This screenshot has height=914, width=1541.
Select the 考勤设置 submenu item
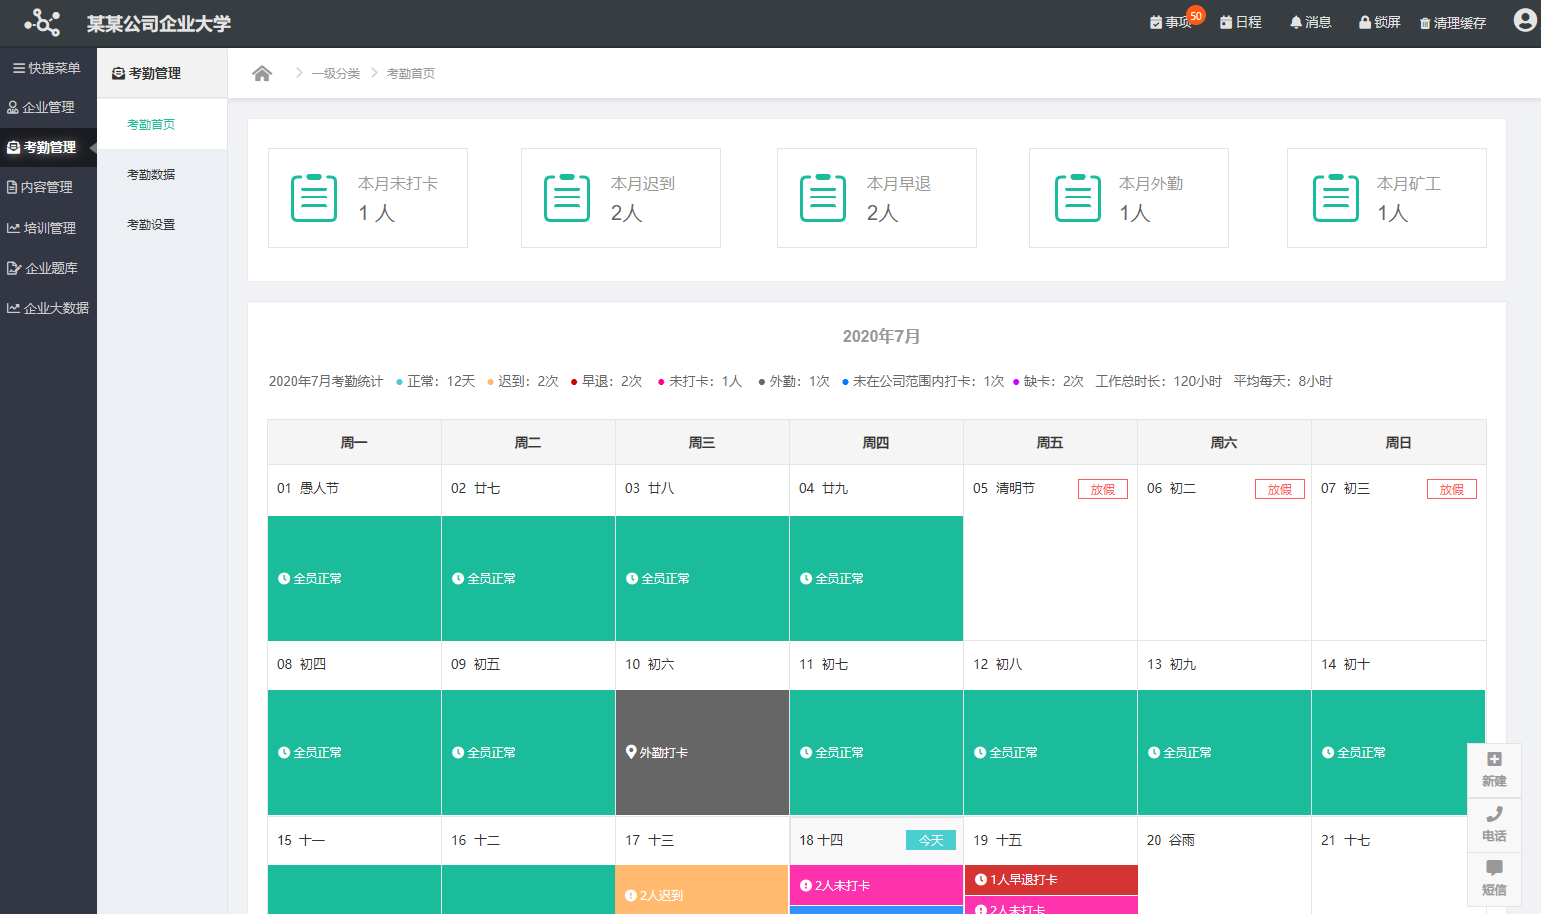point(162,225)
